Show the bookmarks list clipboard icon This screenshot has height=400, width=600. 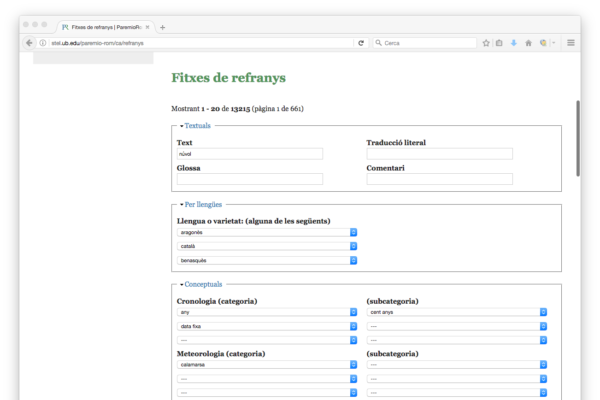click(499, 43)
